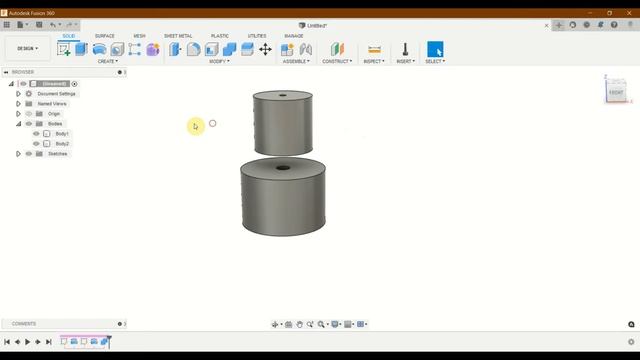Viewport: 640px width, 360px height.
Task: Open the CONSTRUCT dropdown menu
Action: [x=337, y=61]
